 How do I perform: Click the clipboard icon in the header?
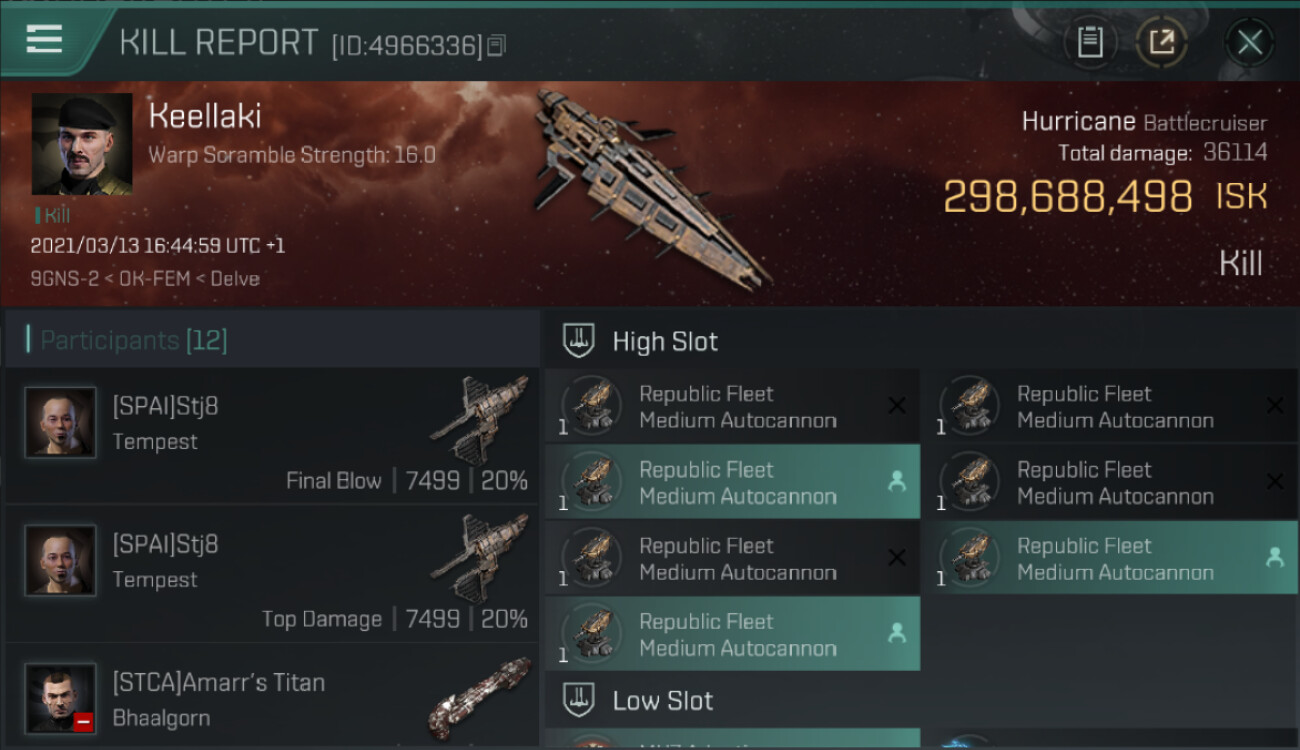pos(1089,42)
